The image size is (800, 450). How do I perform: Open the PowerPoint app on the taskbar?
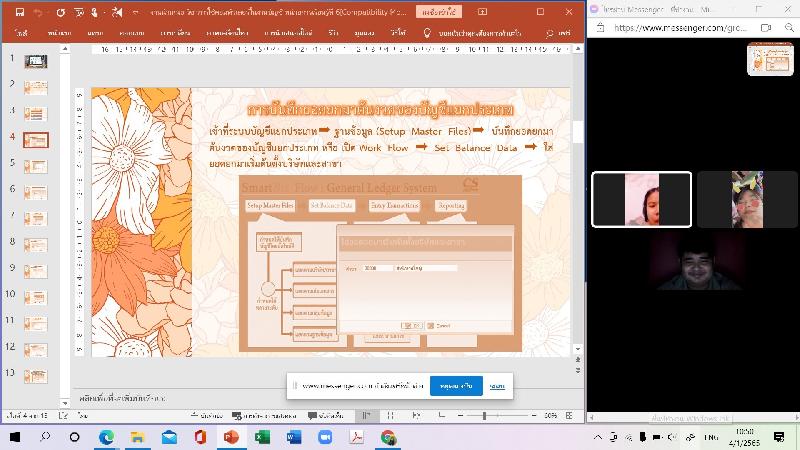229,437
